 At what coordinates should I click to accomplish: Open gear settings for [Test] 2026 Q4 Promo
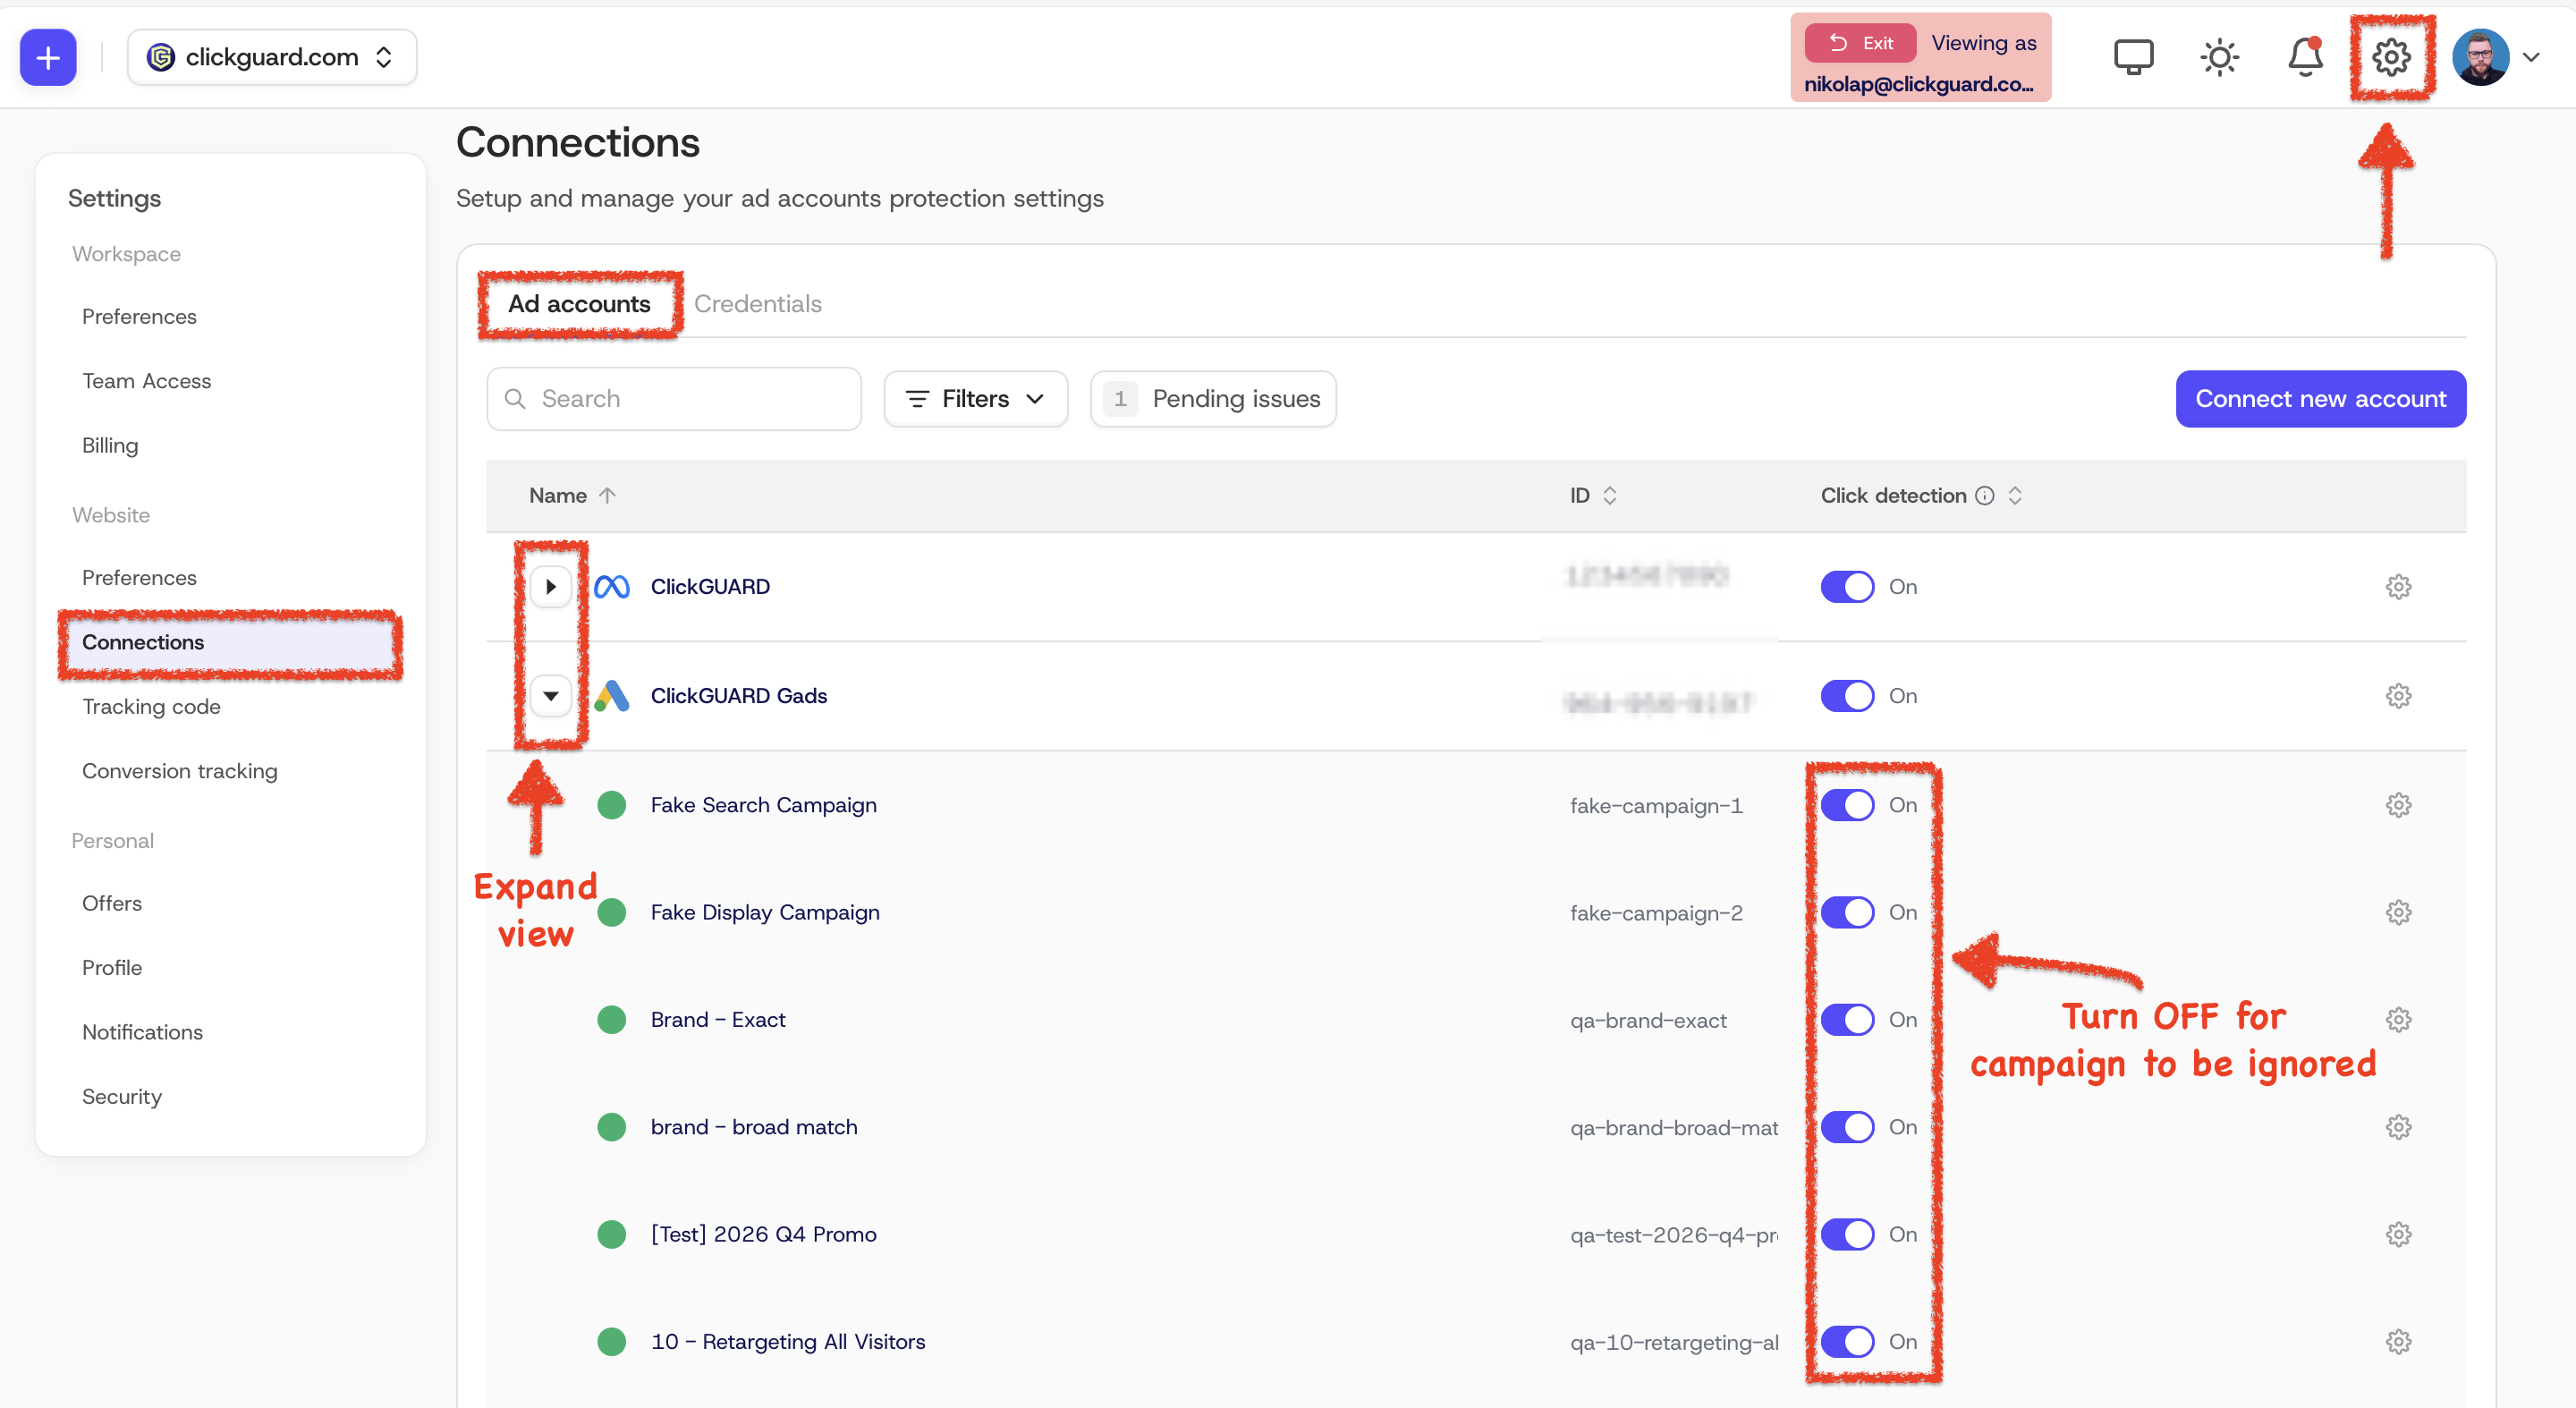click(x=2398, y=1233)
